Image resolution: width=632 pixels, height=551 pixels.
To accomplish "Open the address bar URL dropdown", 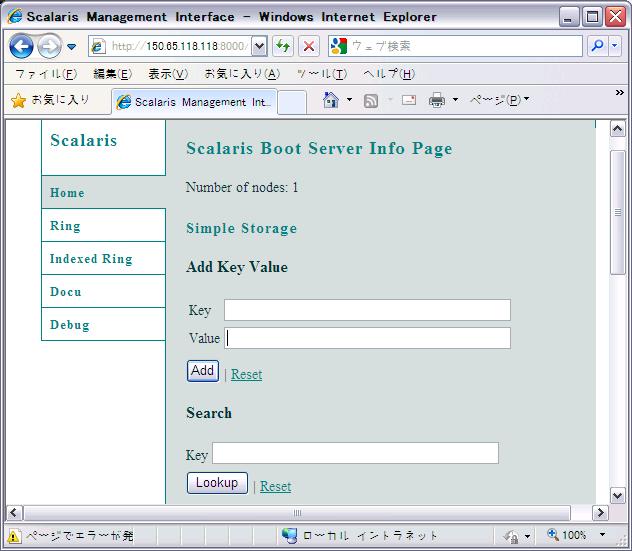I will (259, 46).
